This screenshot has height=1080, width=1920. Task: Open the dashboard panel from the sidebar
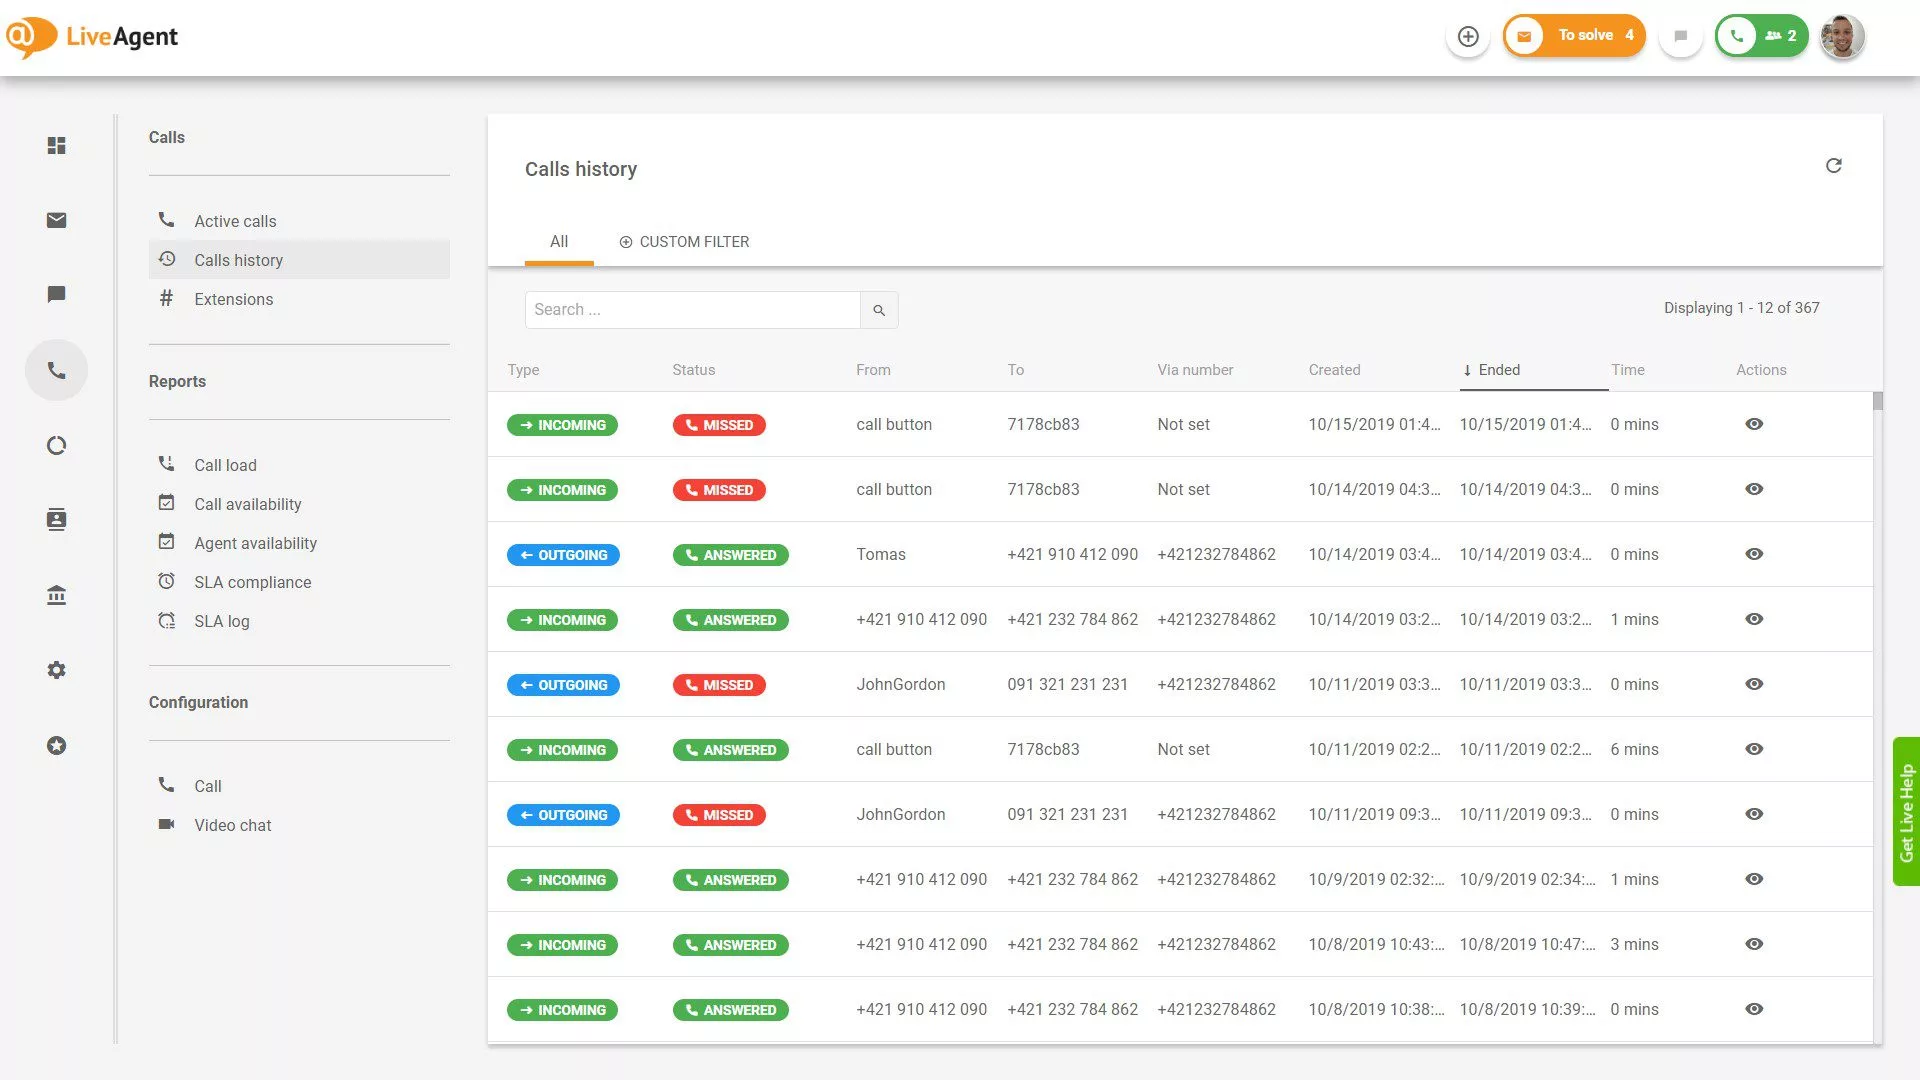[x=57, y=145]
